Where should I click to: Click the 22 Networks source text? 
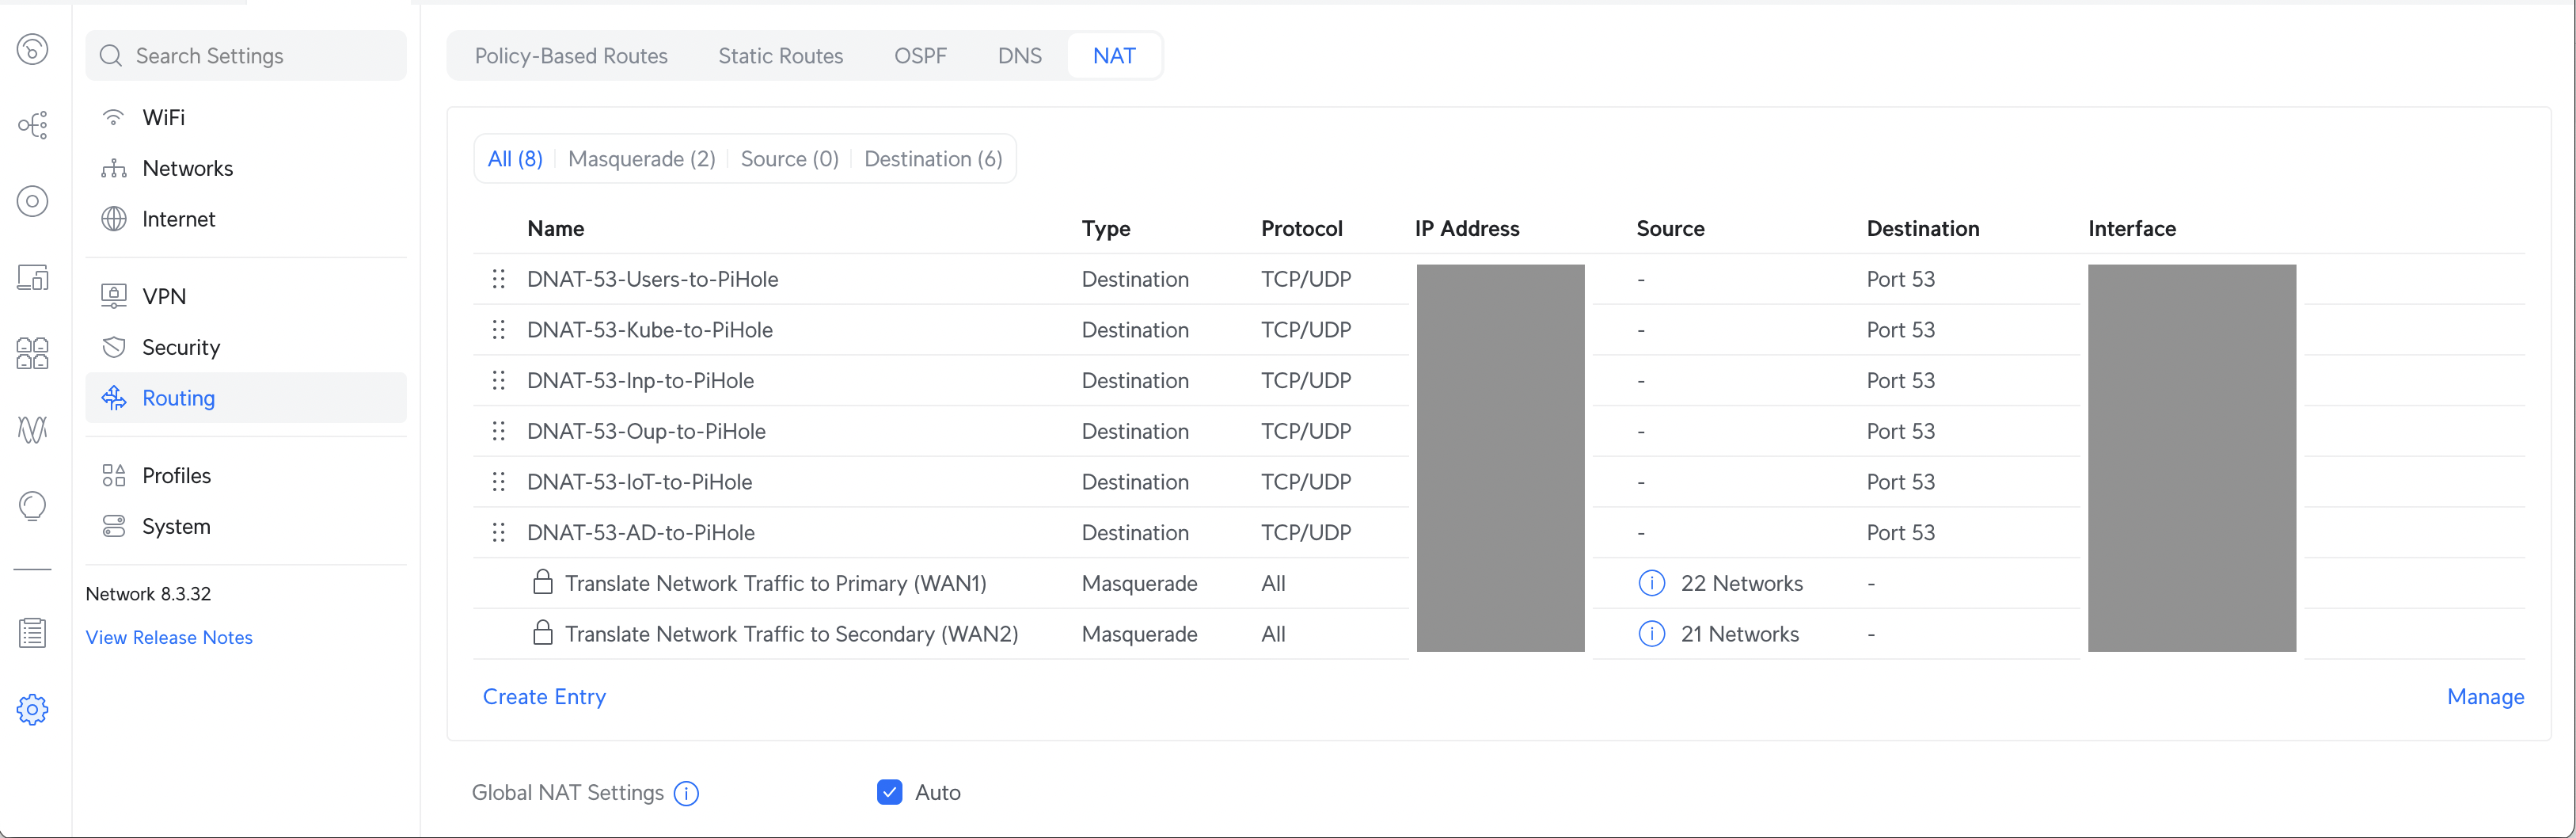(1741, 583)
